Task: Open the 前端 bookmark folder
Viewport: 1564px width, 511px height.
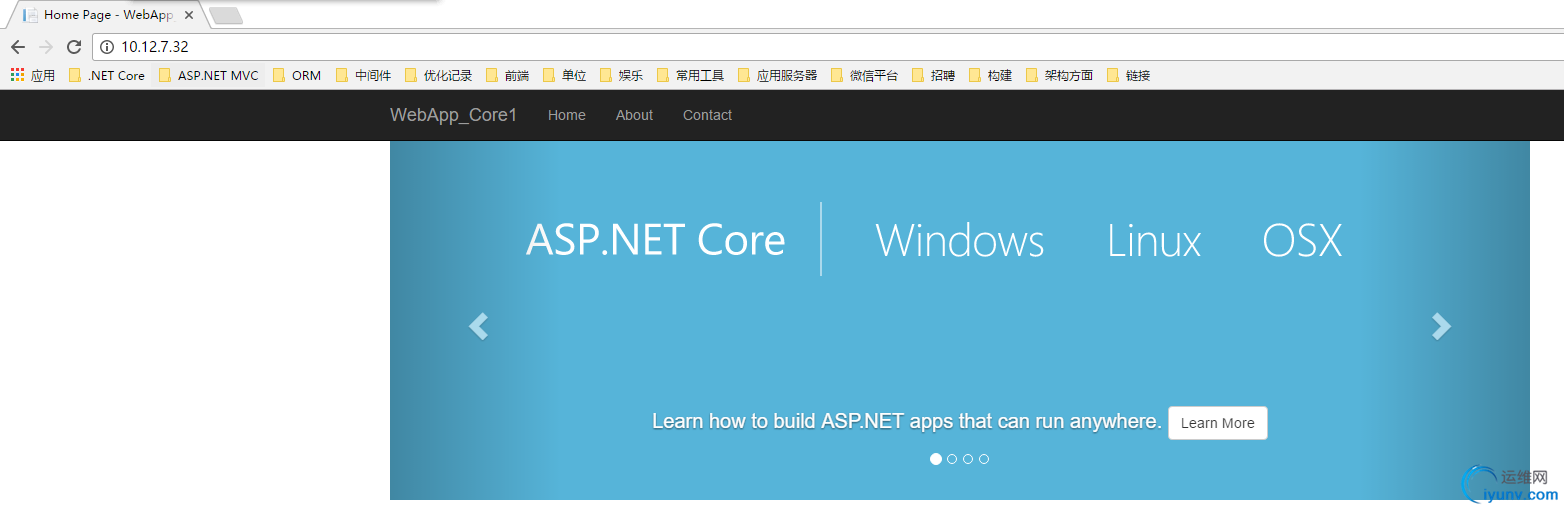Action: tap(507, 75)
